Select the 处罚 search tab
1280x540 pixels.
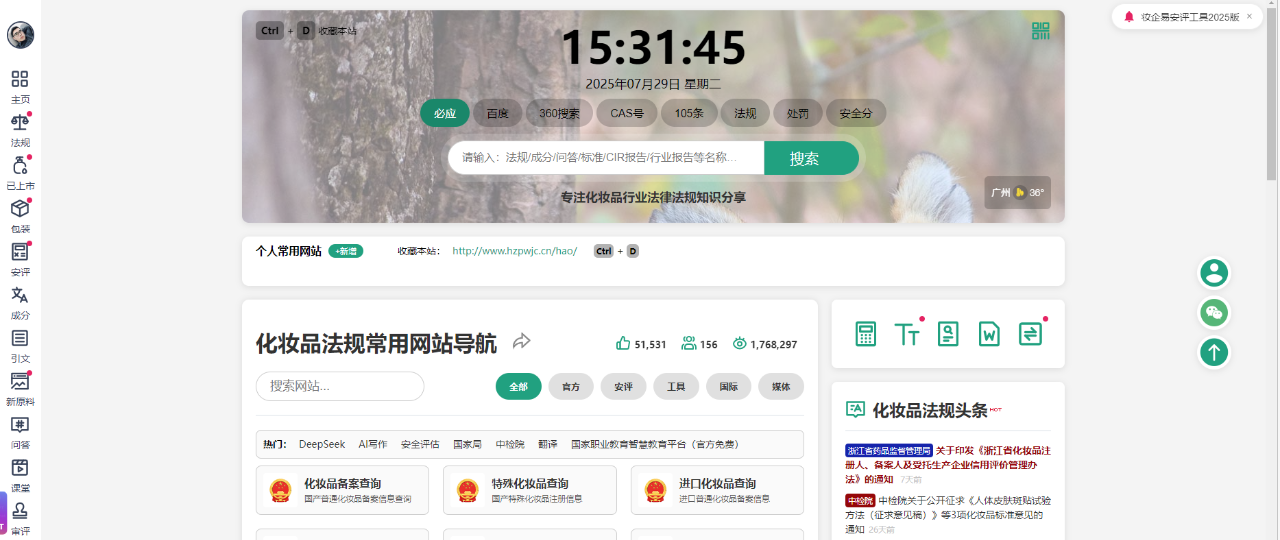(798, 113)
